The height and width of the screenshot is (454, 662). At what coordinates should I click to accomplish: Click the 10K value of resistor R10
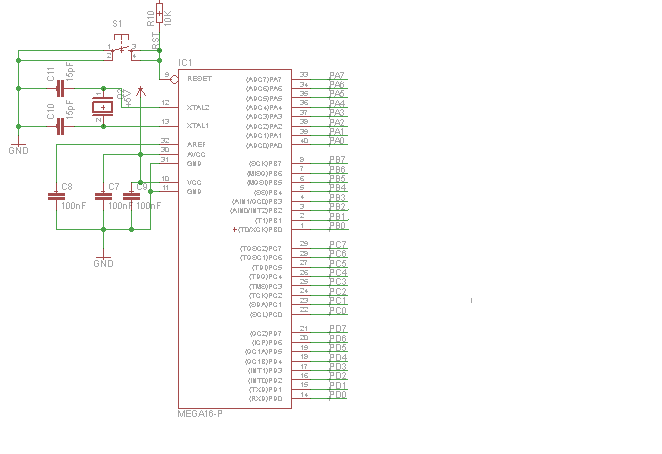[168, 19]
